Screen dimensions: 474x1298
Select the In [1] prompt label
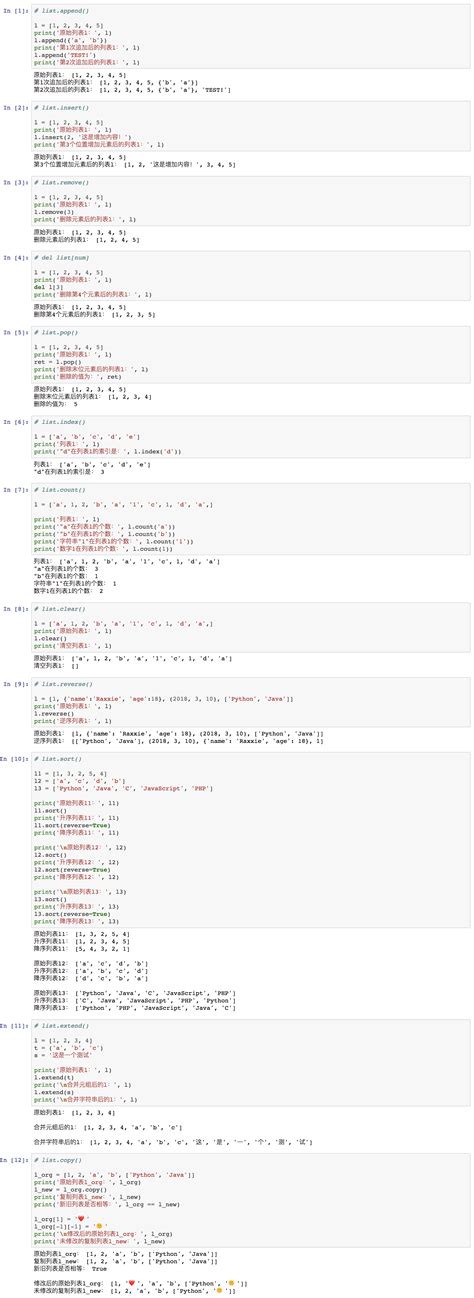pos(17,8)
